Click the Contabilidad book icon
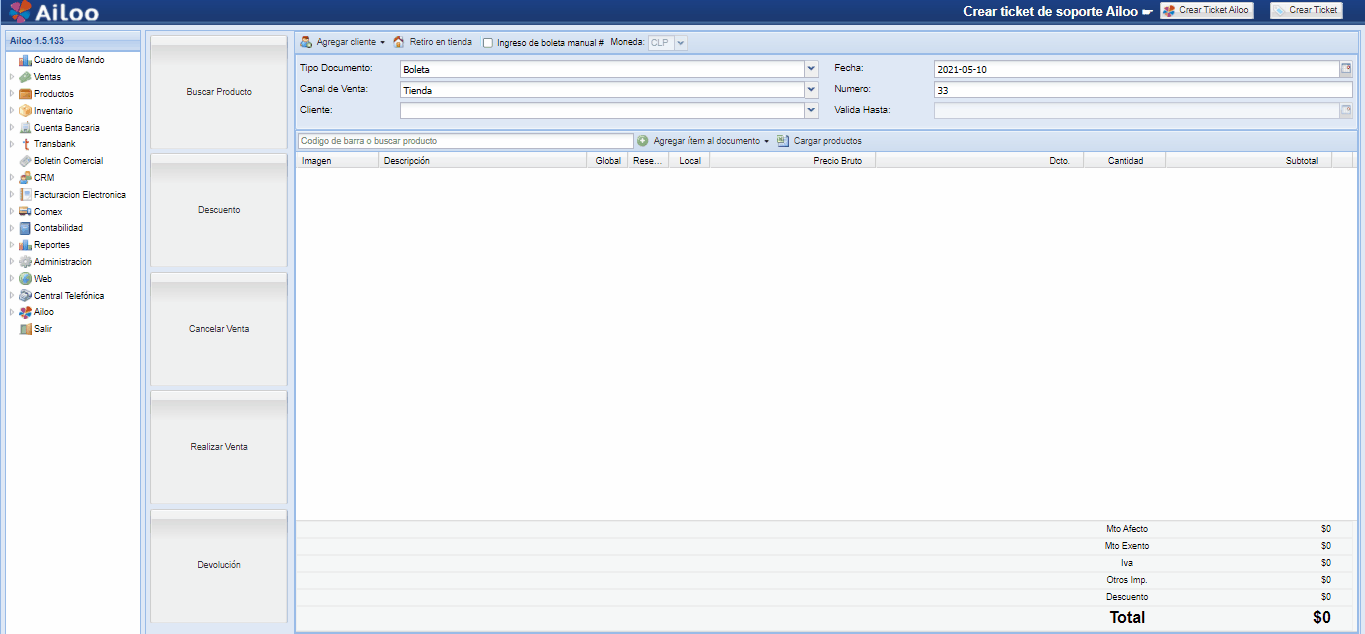This screenshot has width=1365, height=634. coord(26,228)
